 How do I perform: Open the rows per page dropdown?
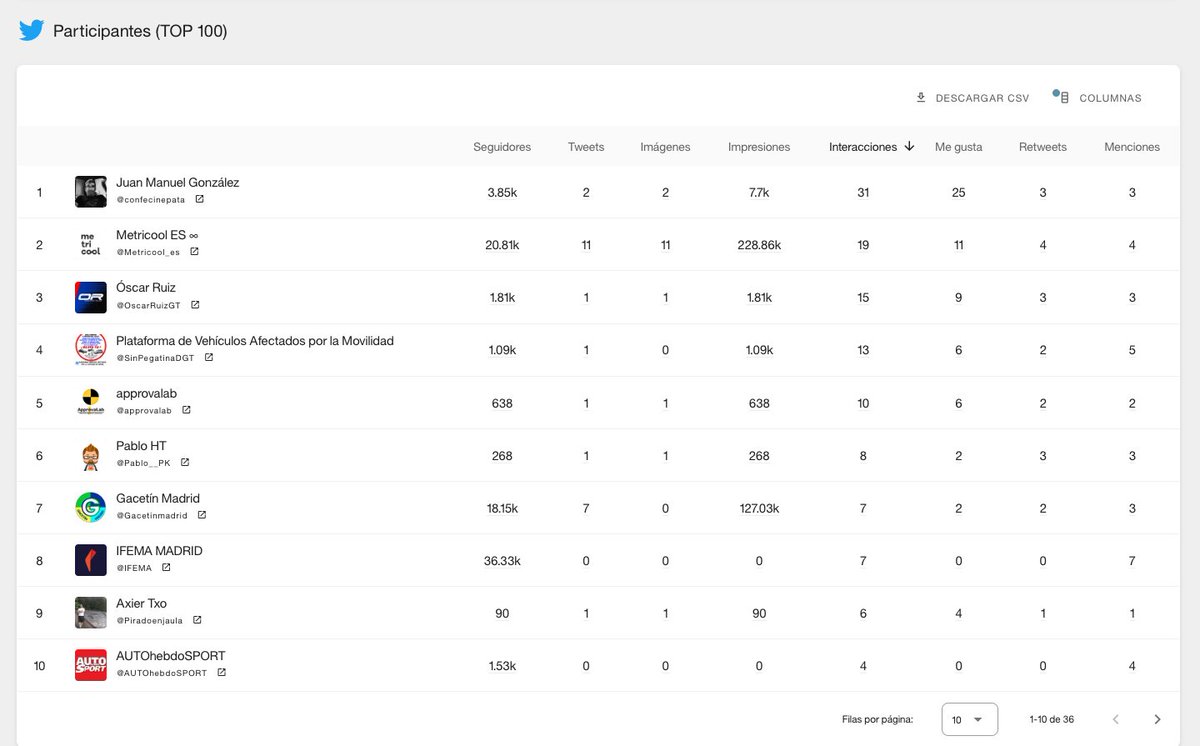969,719
